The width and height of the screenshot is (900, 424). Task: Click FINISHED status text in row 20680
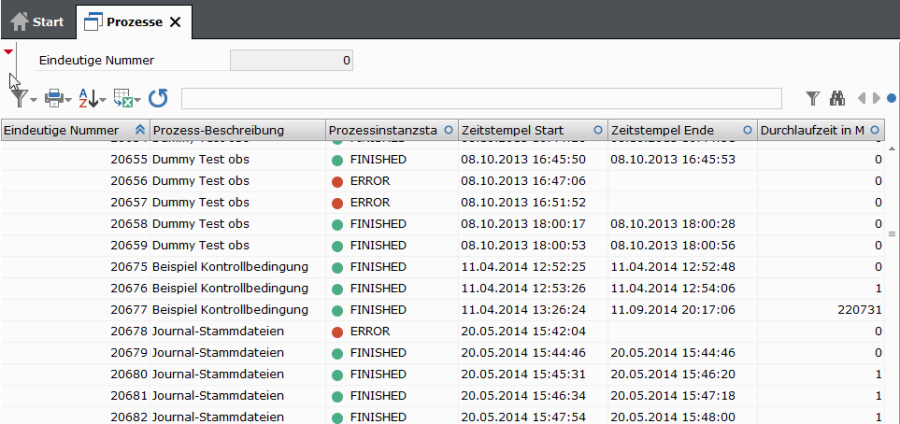point(378,374)
